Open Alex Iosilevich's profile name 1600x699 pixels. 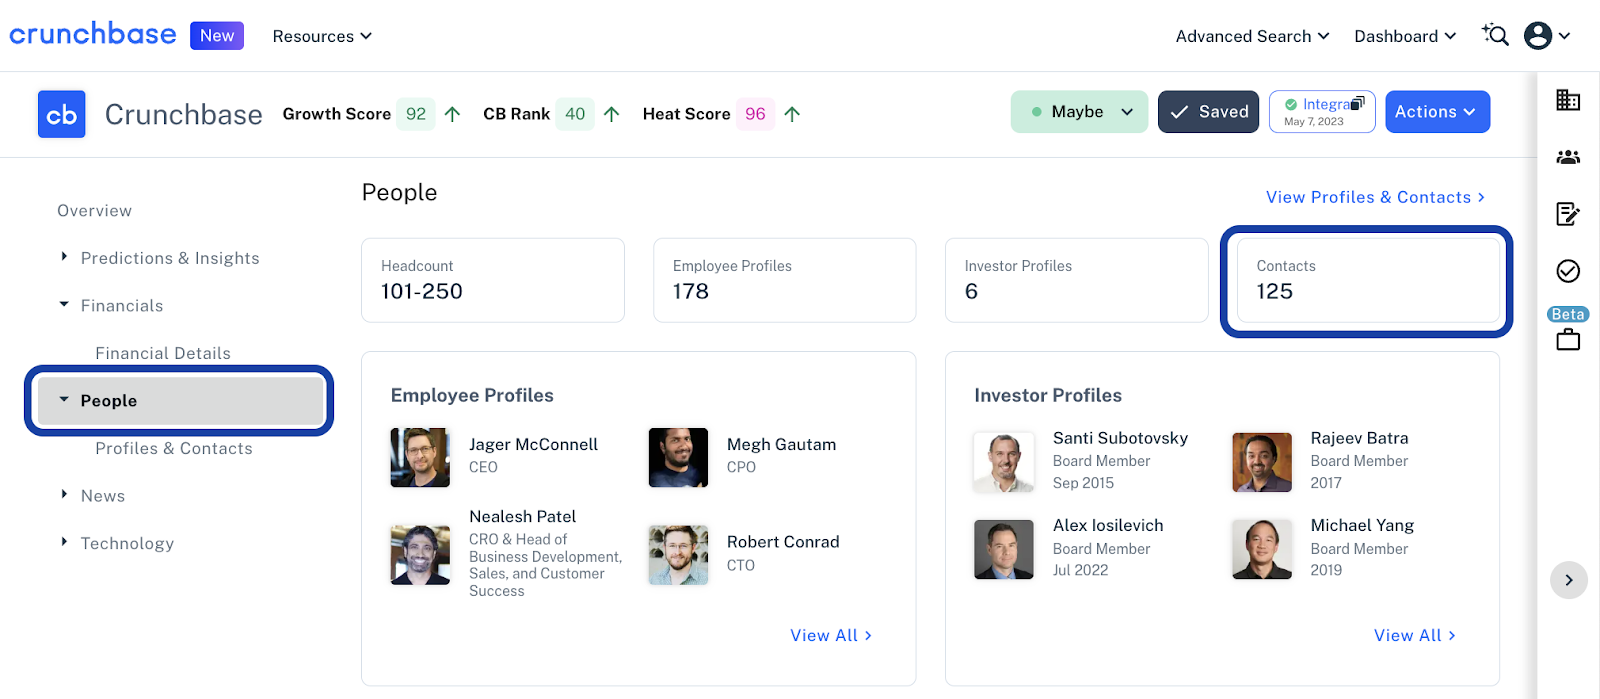[1108, 526]
